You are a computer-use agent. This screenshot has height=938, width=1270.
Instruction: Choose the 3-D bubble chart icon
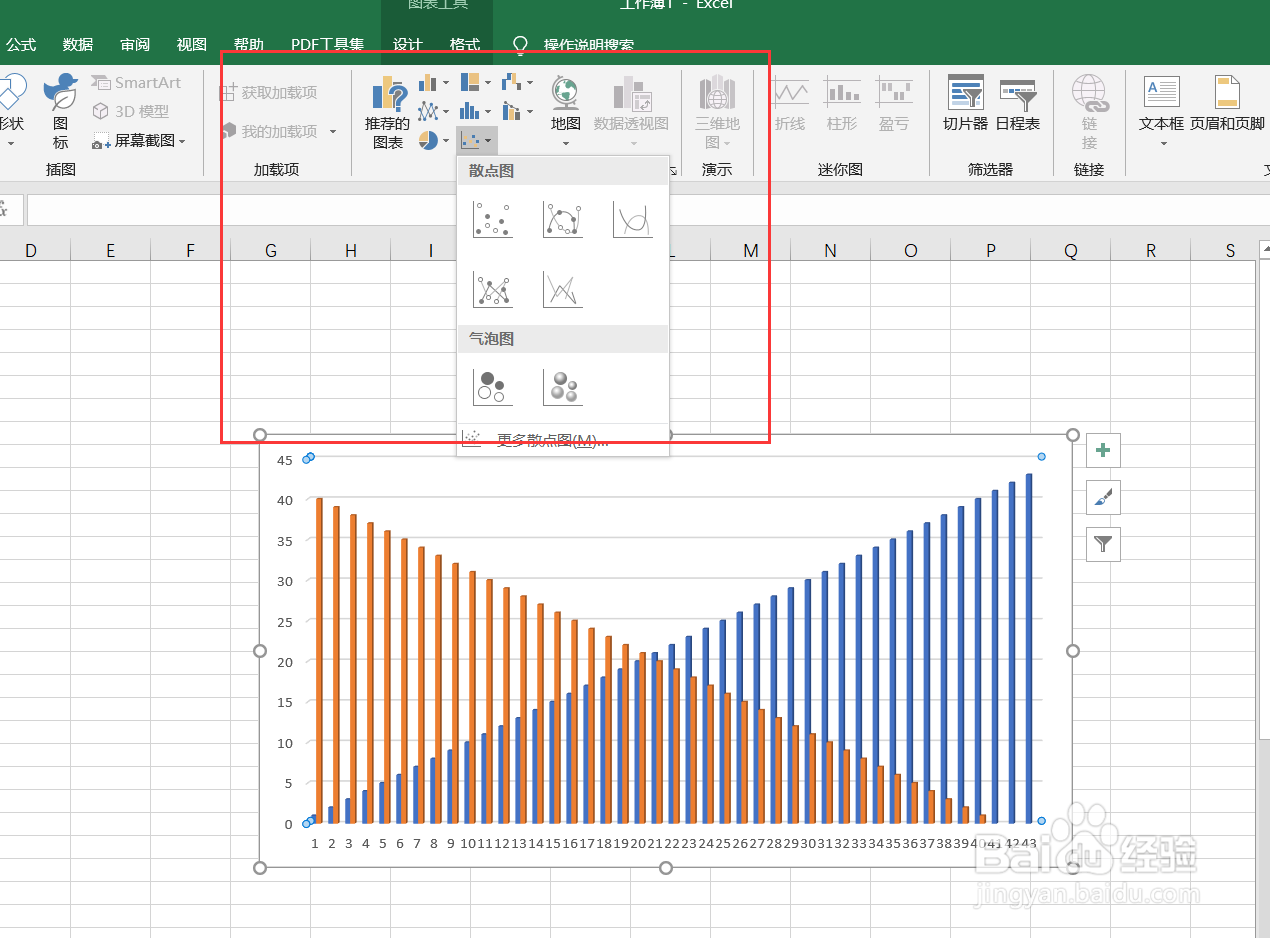(562, 387)
